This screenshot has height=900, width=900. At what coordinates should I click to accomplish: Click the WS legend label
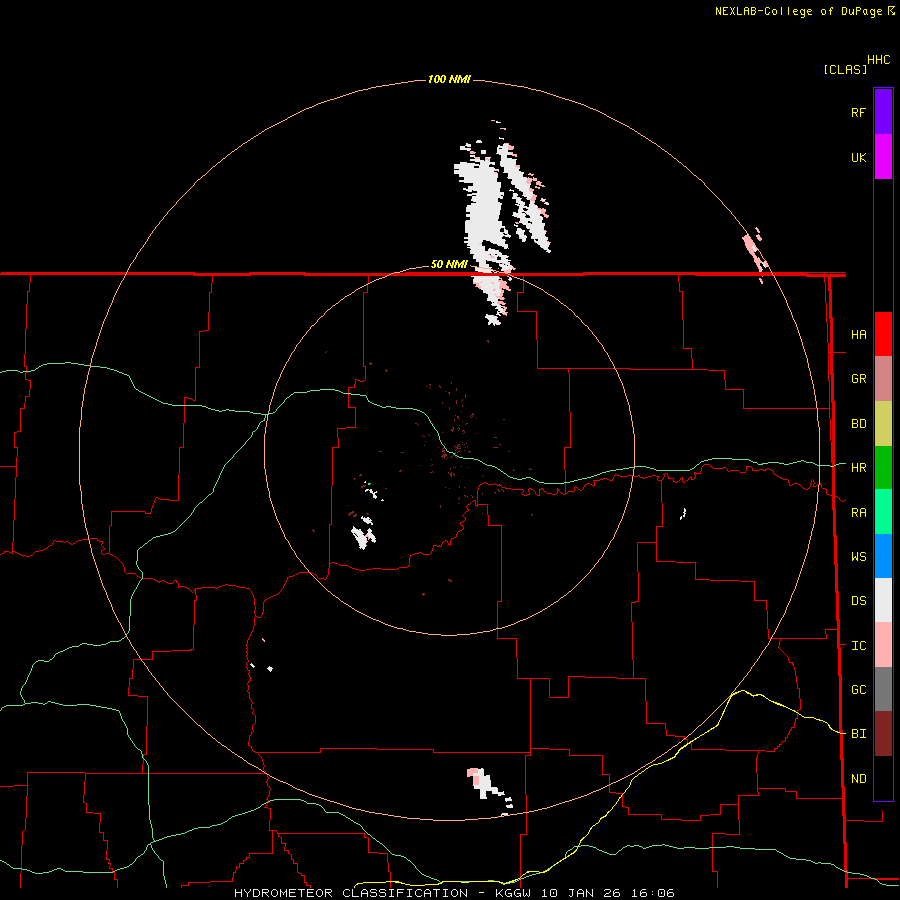(x=858, y=557)
